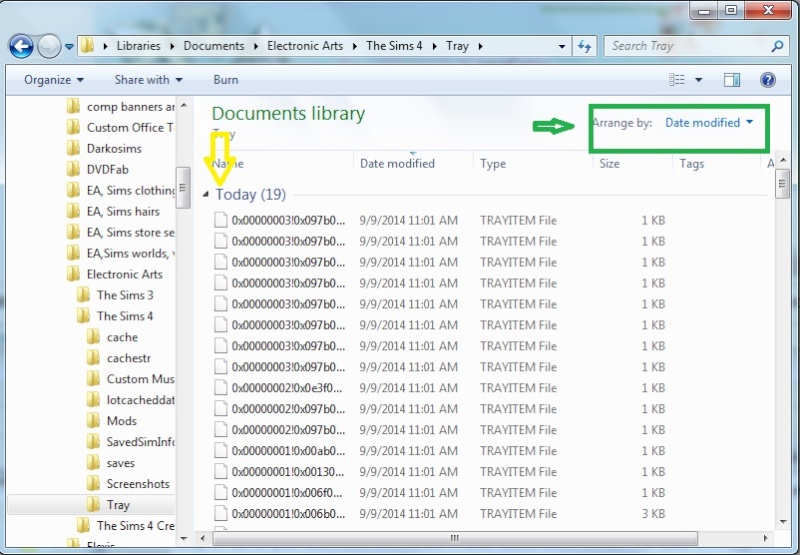Click the 3 KB size cell

[653, 514]
